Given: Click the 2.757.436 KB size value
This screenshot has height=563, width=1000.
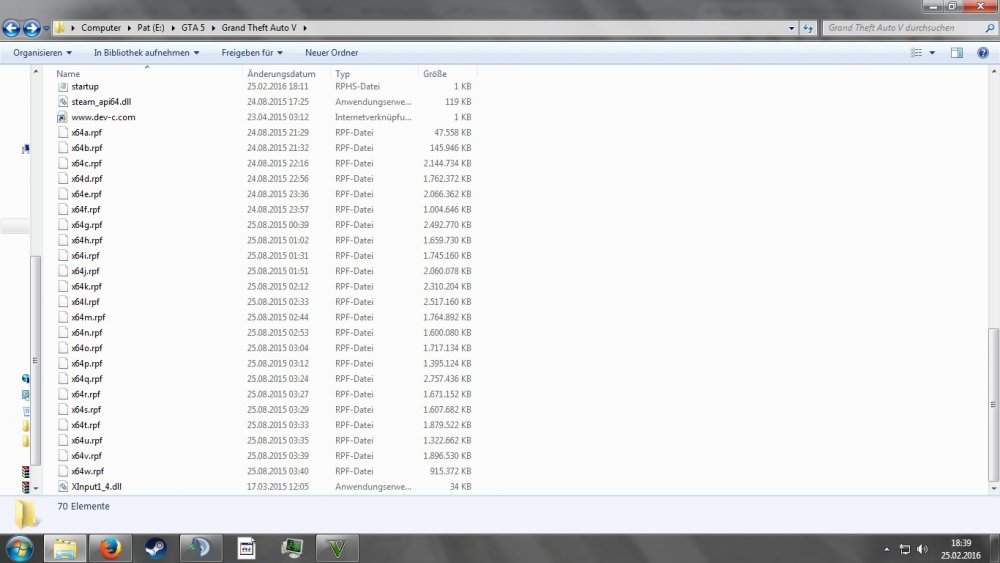Looking at the screenshot, I should tap(447, 379).
